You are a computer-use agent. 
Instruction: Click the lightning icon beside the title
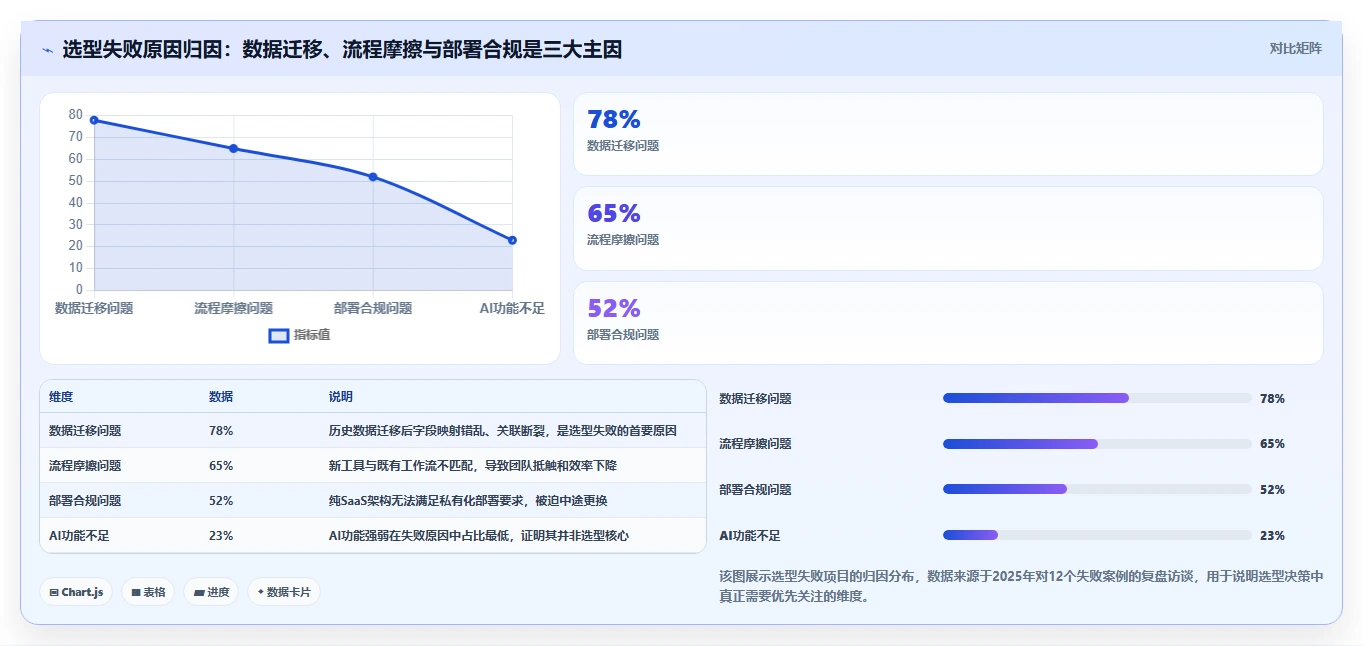47,49
